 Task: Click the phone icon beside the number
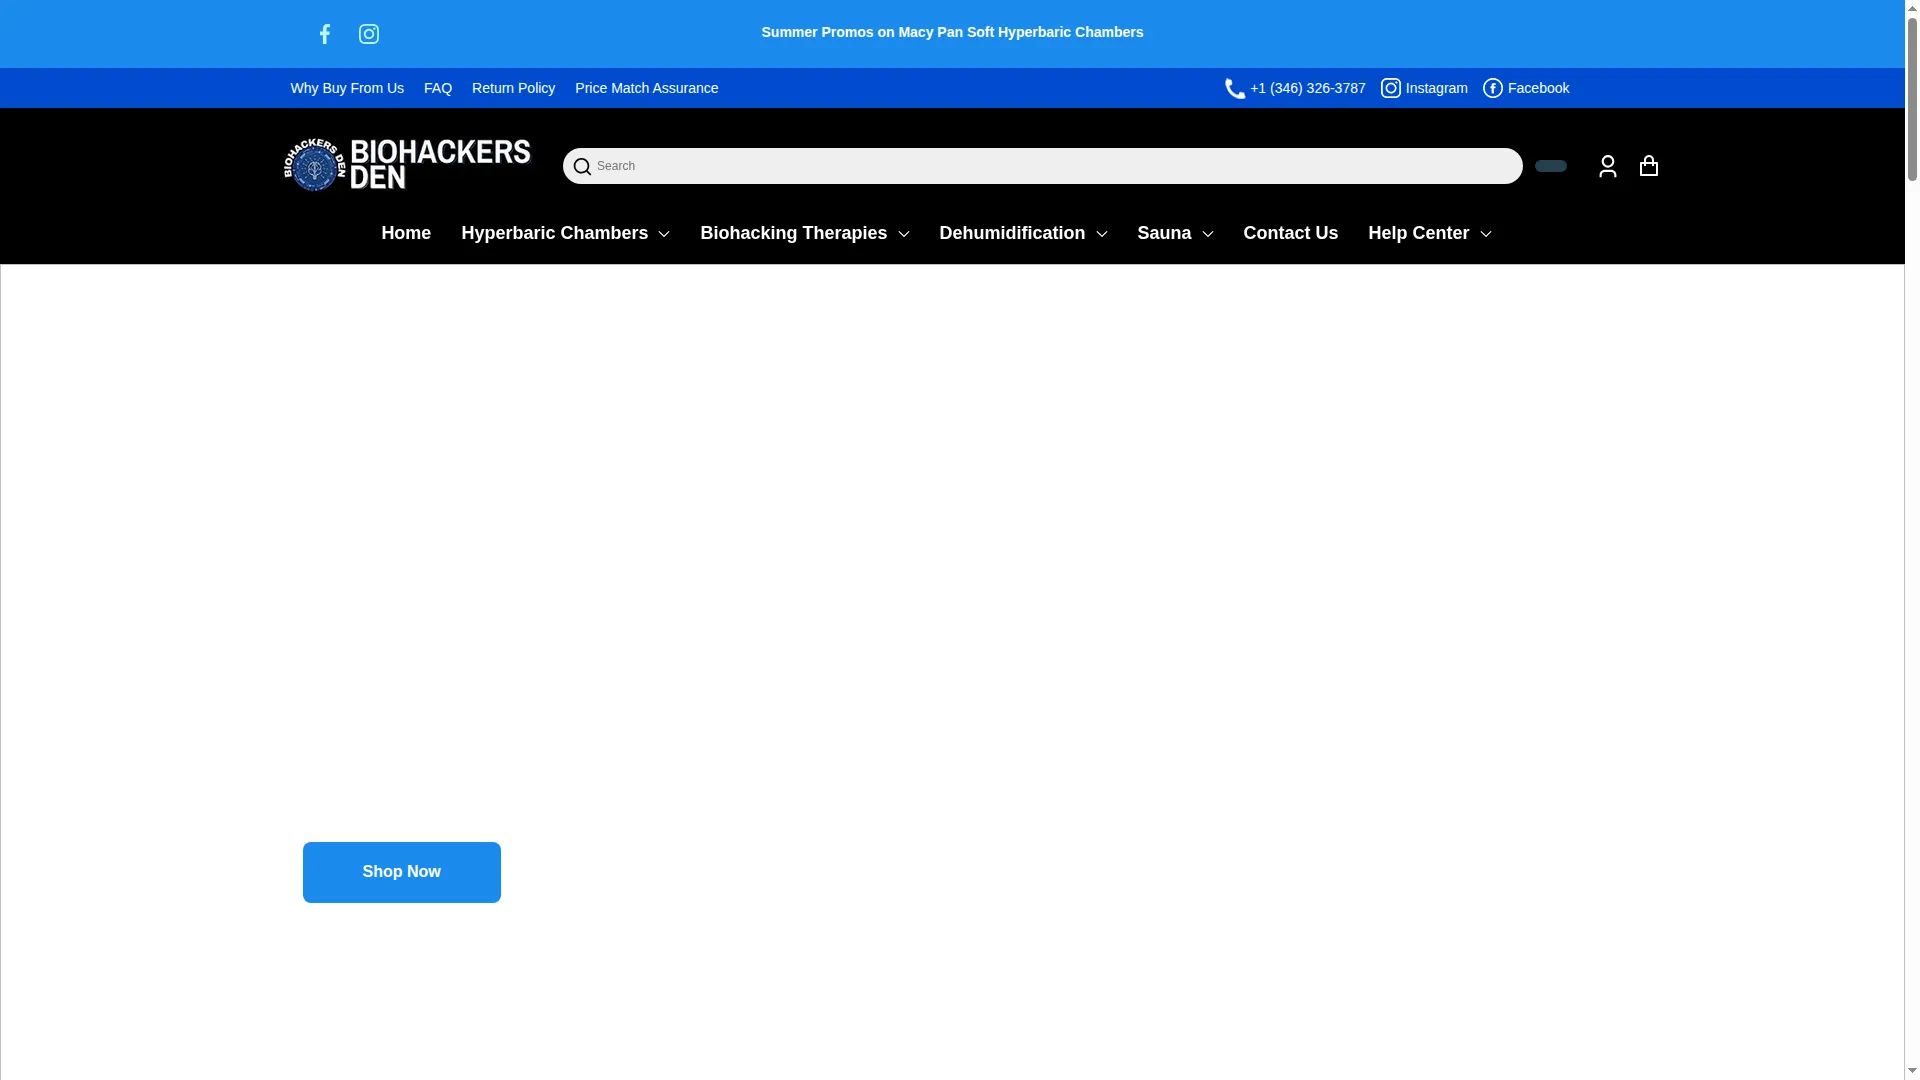point(1235,88)
